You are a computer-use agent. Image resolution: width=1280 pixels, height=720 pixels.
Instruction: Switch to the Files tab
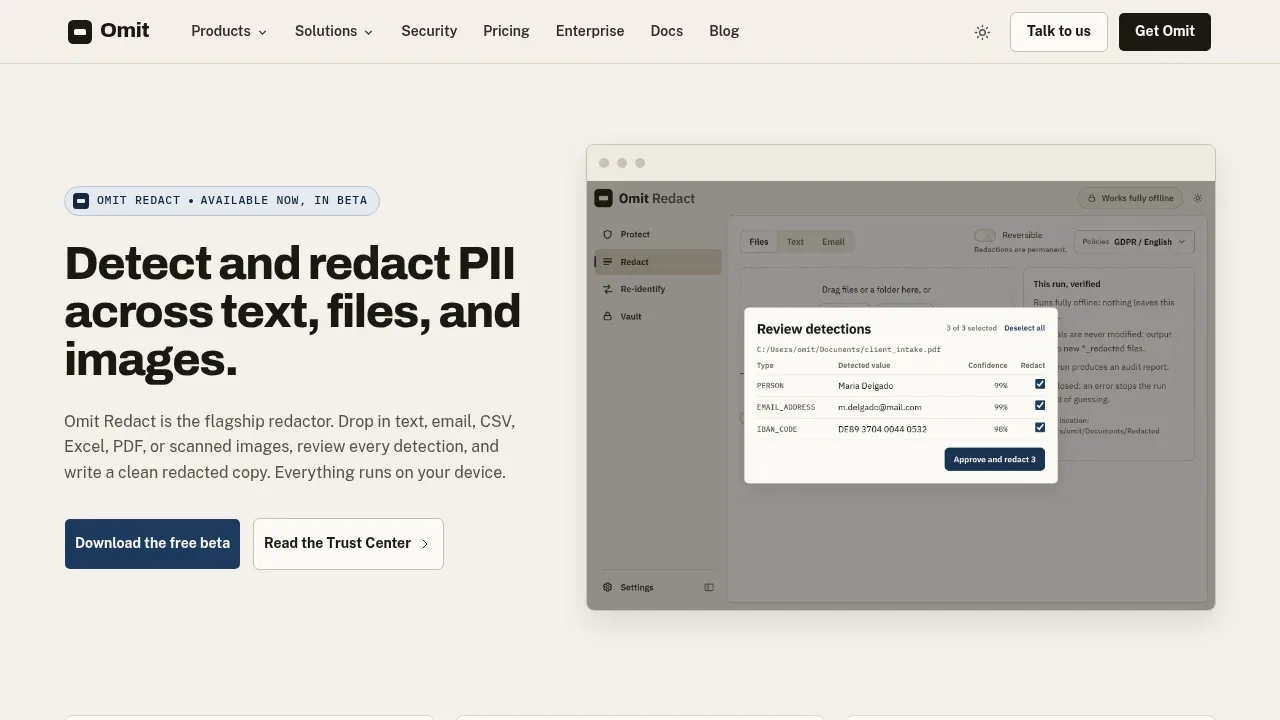[759, 242]
